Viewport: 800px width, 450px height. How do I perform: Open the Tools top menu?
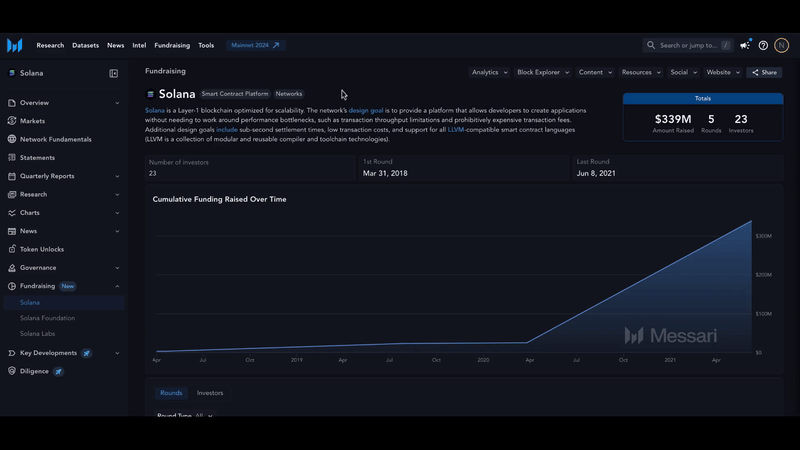tap(206, 45)
